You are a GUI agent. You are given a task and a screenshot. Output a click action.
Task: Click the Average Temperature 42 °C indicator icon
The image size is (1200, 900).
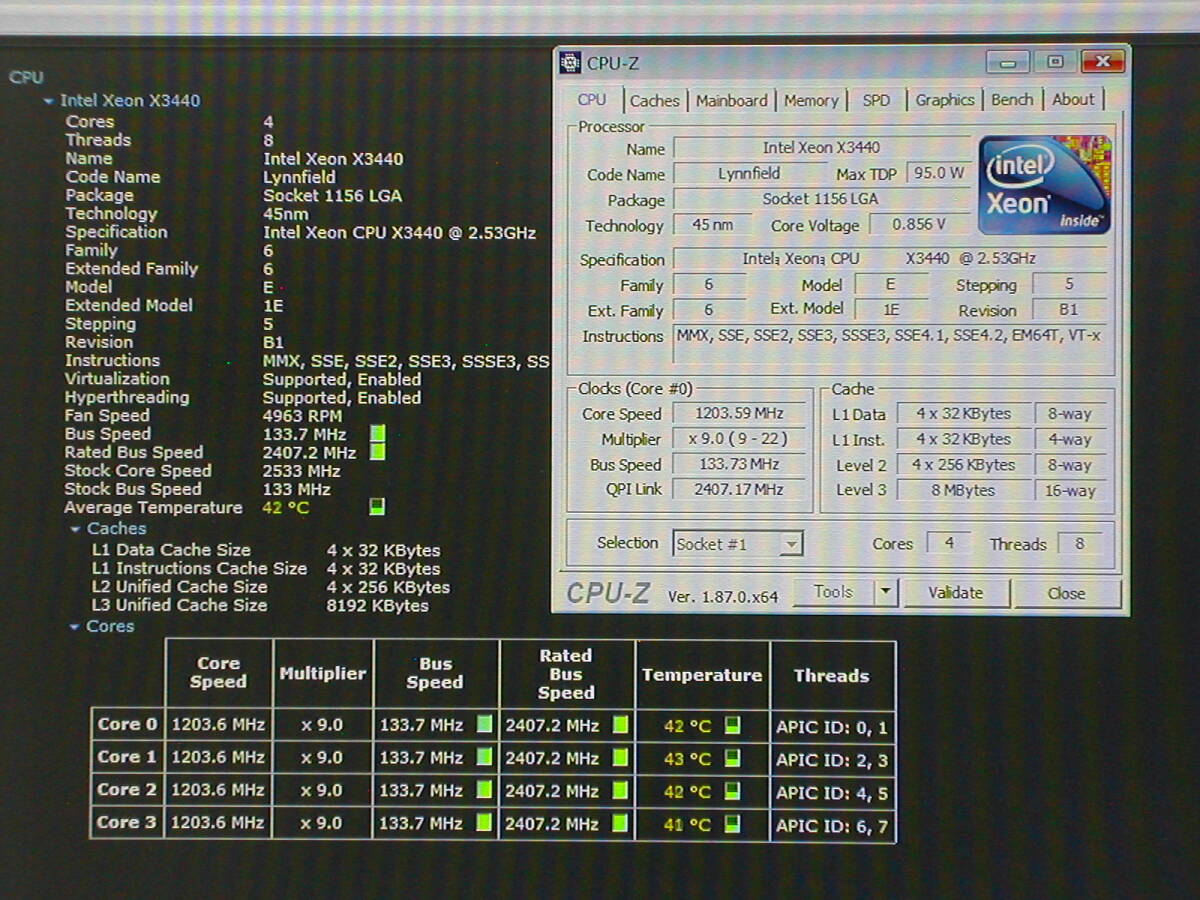click(x=376, y=507)
